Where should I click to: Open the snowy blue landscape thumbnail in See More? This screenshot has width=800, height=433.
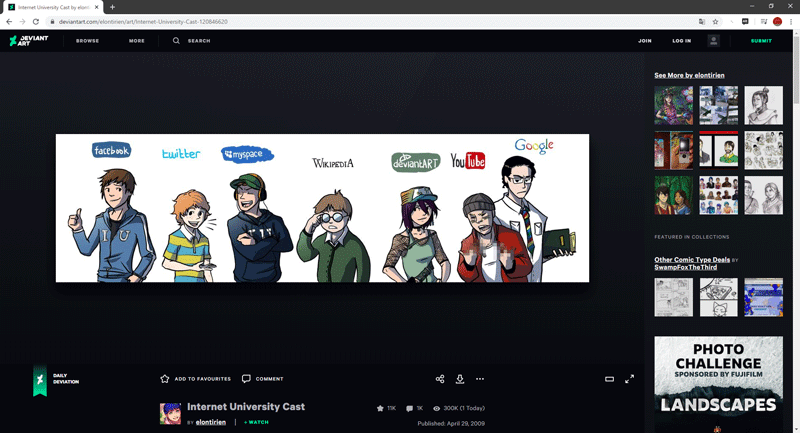click(718, 105)
